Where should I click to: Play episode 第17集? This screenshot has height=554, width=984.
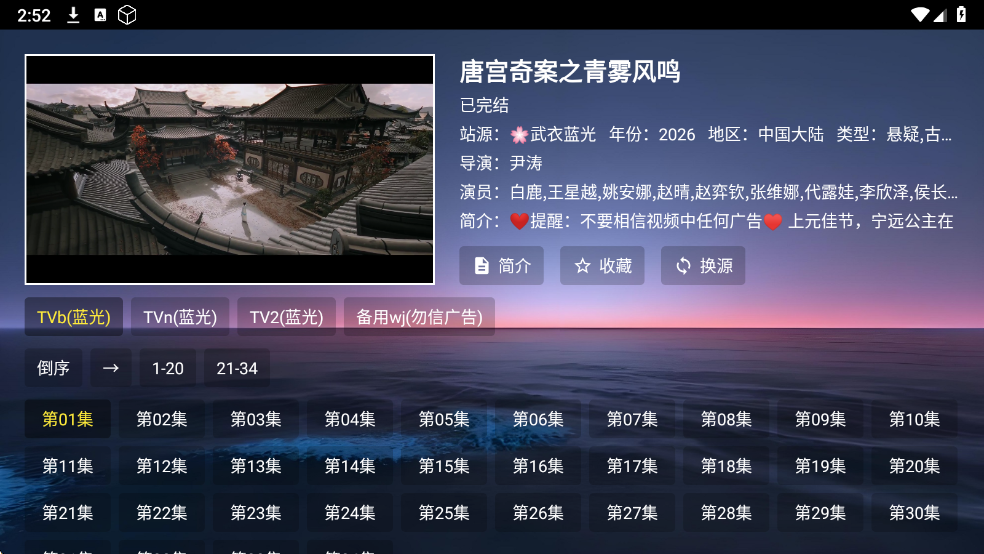pyautogui.click(x=633, y=466)
